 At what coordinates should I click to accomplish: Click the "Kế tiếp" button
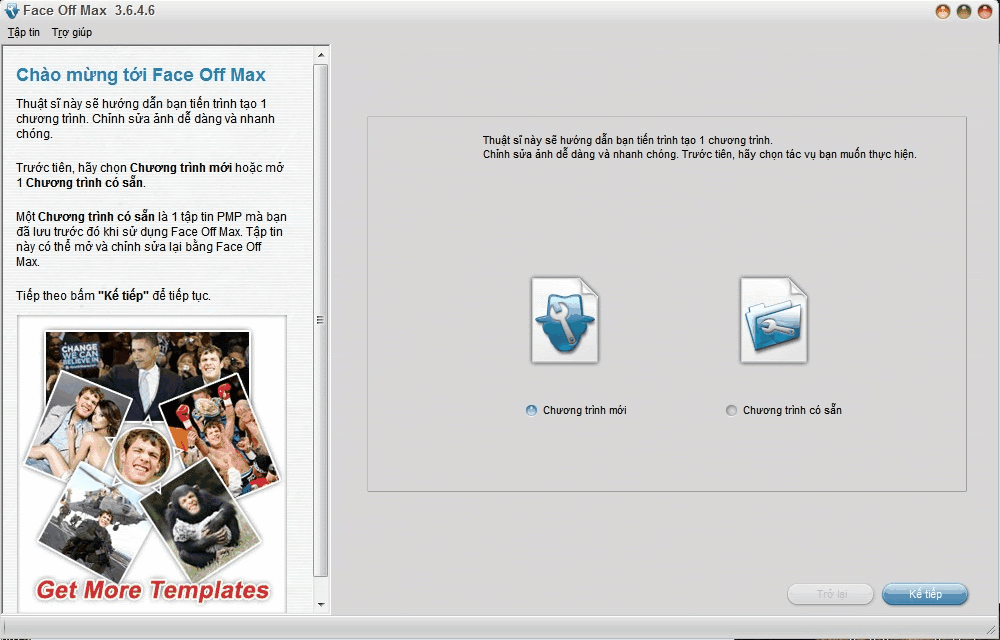click(925, 594)
